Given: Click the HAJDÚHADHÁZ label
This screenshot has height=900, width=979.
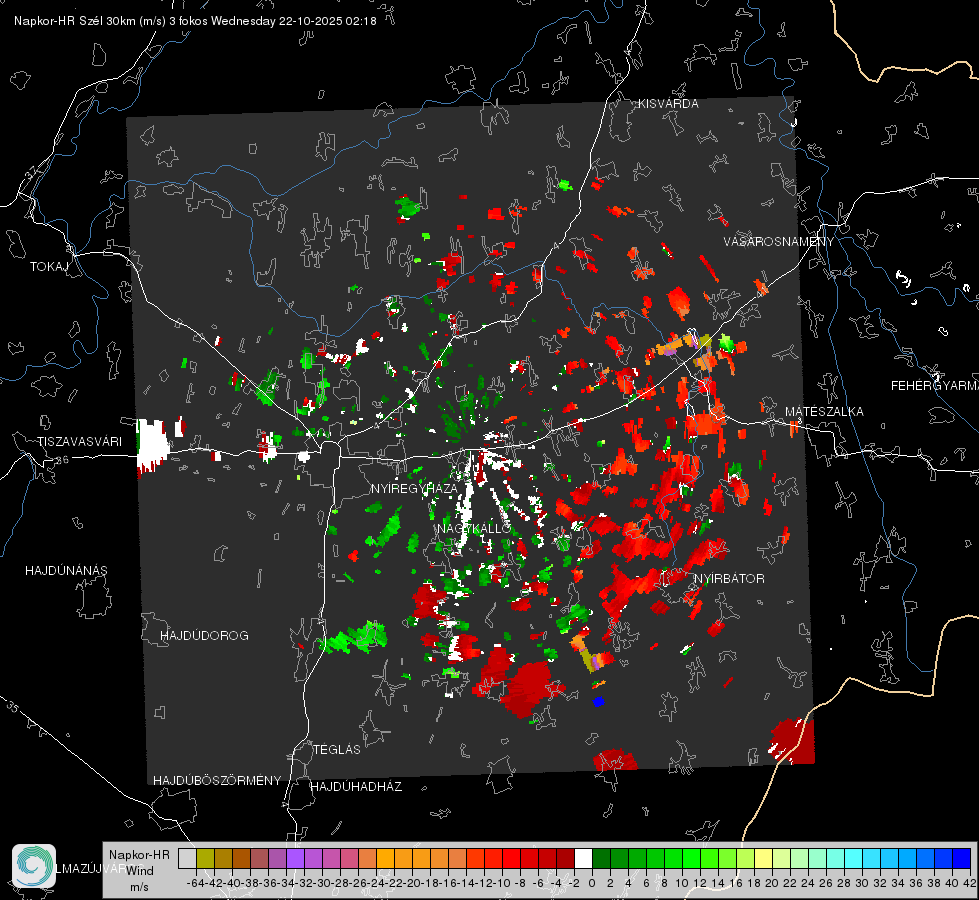Looking at the screenshot, I should (356, 786).
